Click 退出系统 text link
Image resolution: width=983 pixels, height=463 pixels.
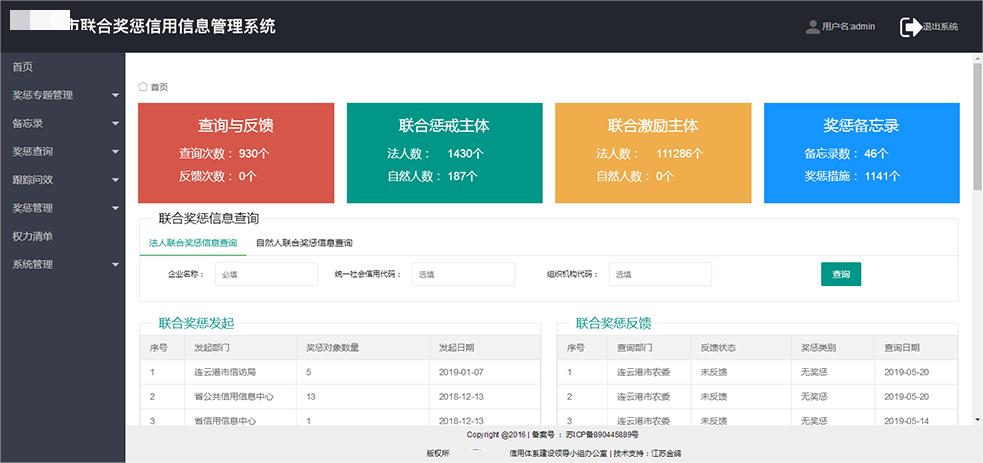point(940,27)
